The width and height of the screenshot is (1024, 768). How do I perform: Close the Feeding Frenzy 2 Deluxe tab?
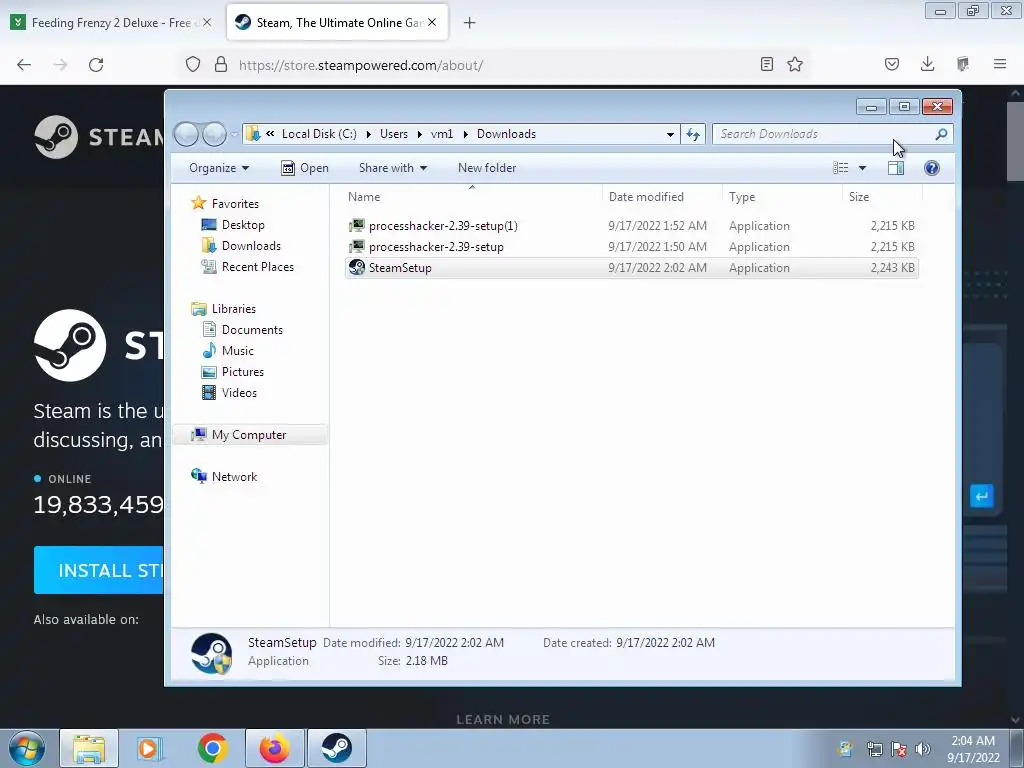(x=207, y=23)
